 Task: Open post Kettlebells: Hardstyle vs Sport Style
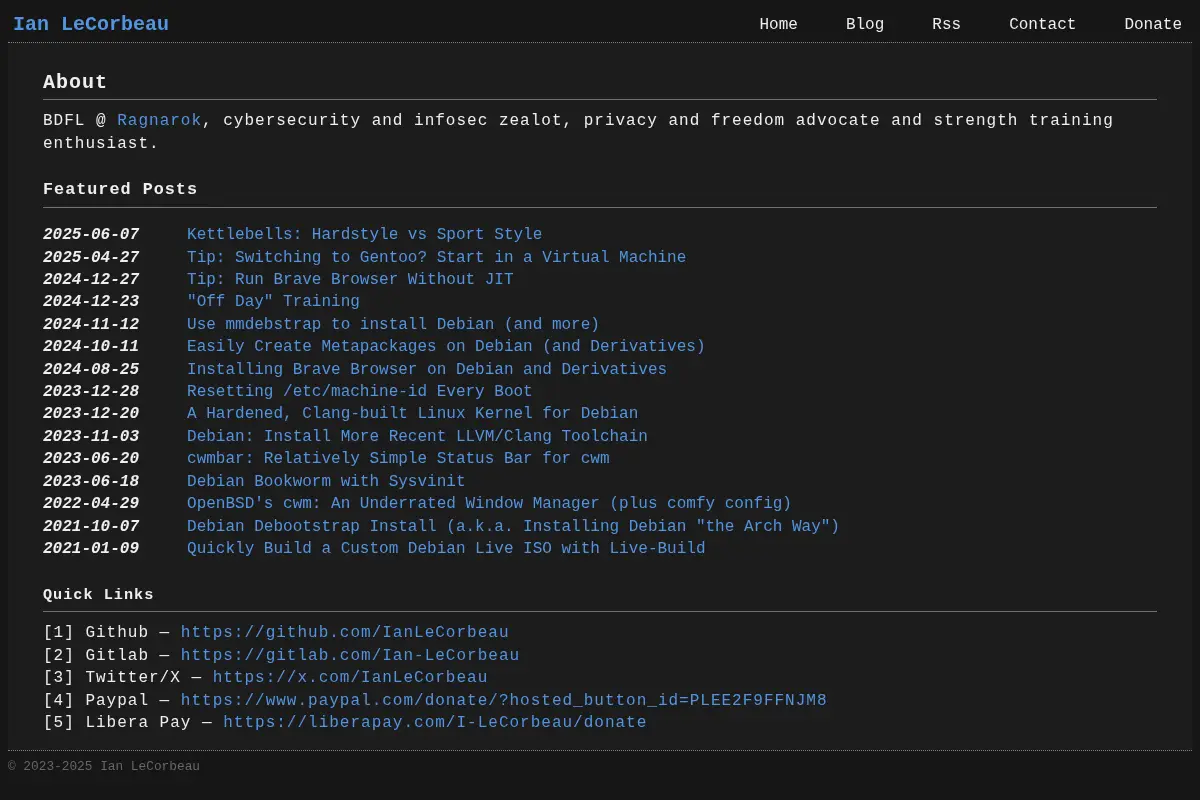[x=364, y=235]
